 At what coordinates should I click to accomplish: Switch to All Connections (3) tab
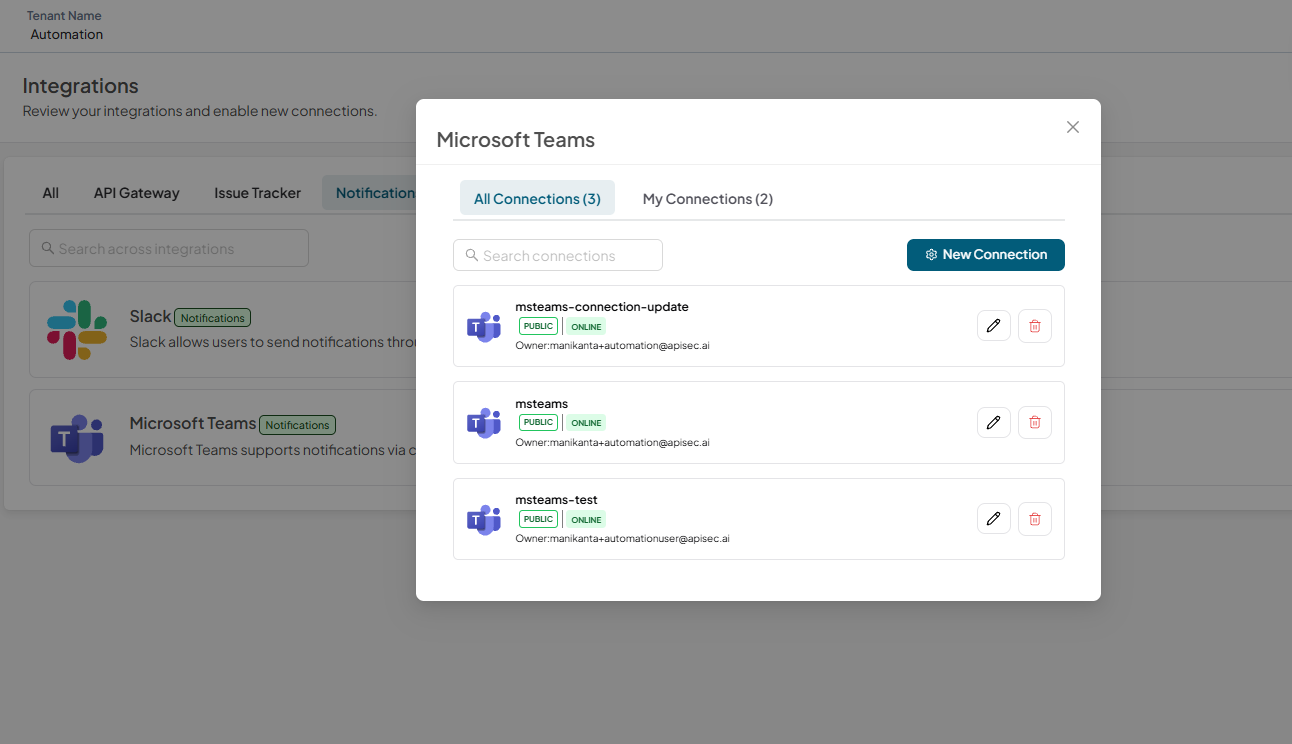pos(537,198)
